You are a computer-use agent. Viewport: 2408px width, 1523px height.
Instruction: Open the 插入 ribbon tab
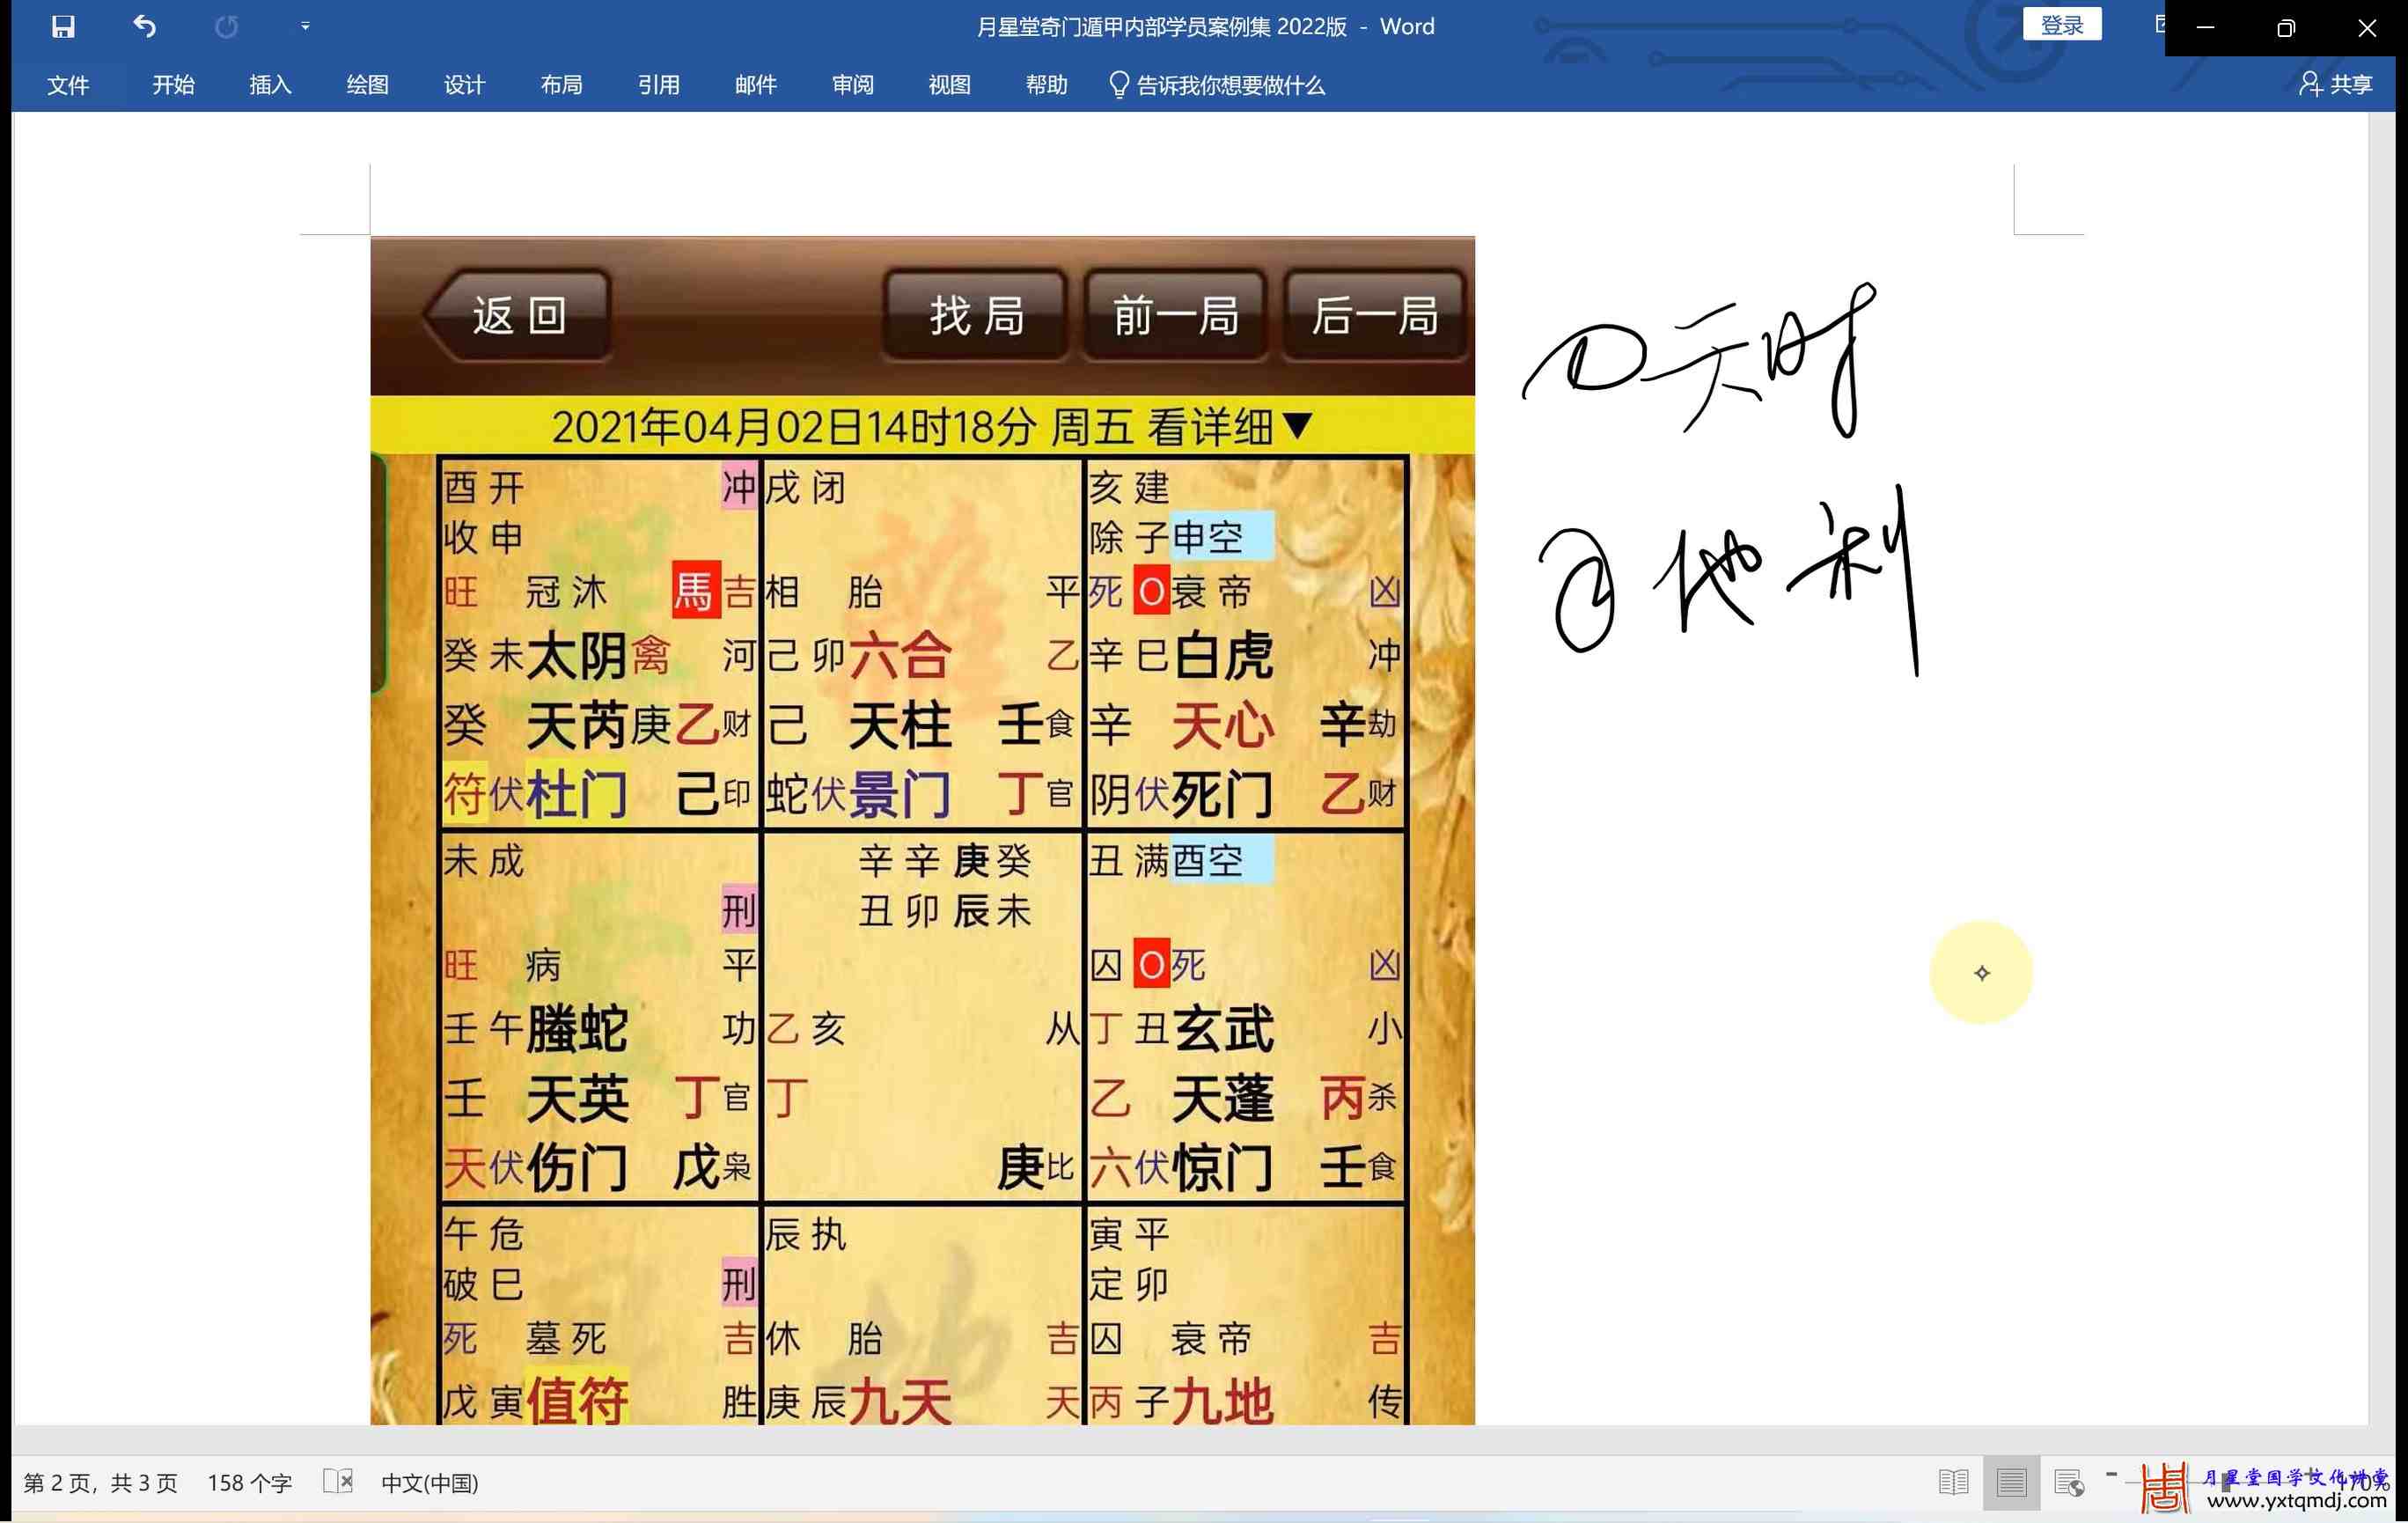click(270, 85)
